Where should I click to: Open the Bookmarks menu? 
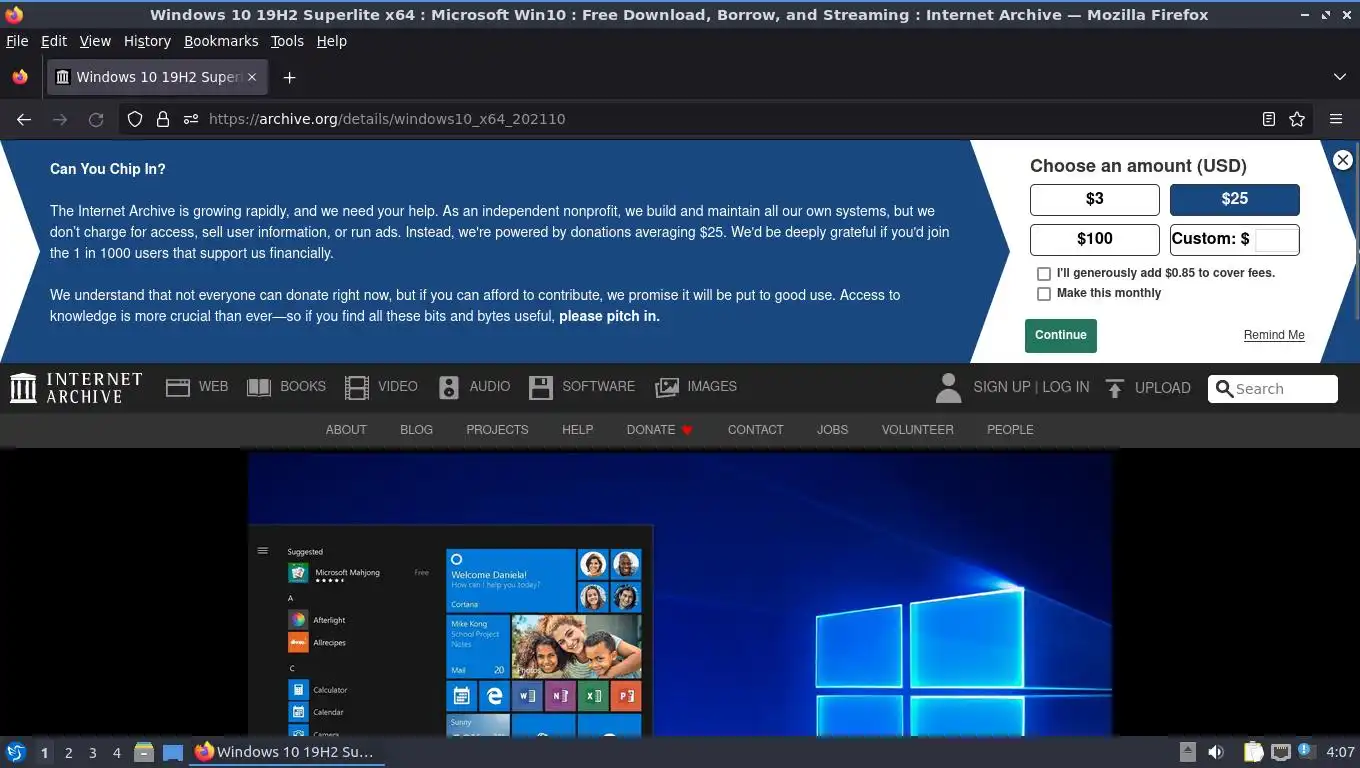point(221,41)
